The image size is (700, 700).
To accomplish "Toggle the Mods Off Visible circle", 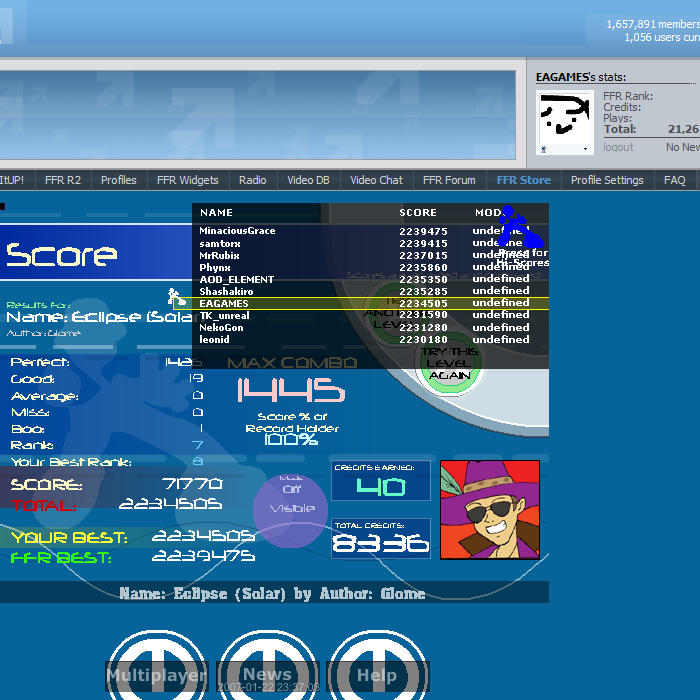I will (290, 508).
